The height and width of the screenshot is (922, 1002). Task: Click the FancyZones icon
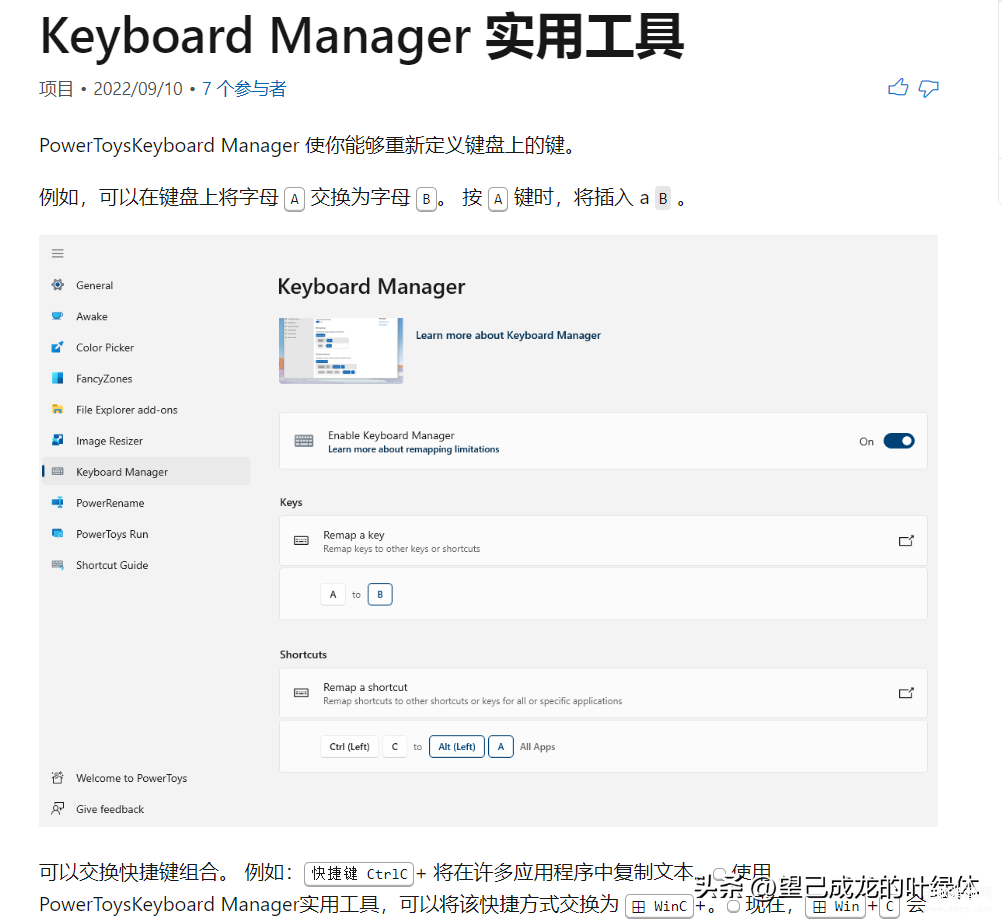pos(58,378)
